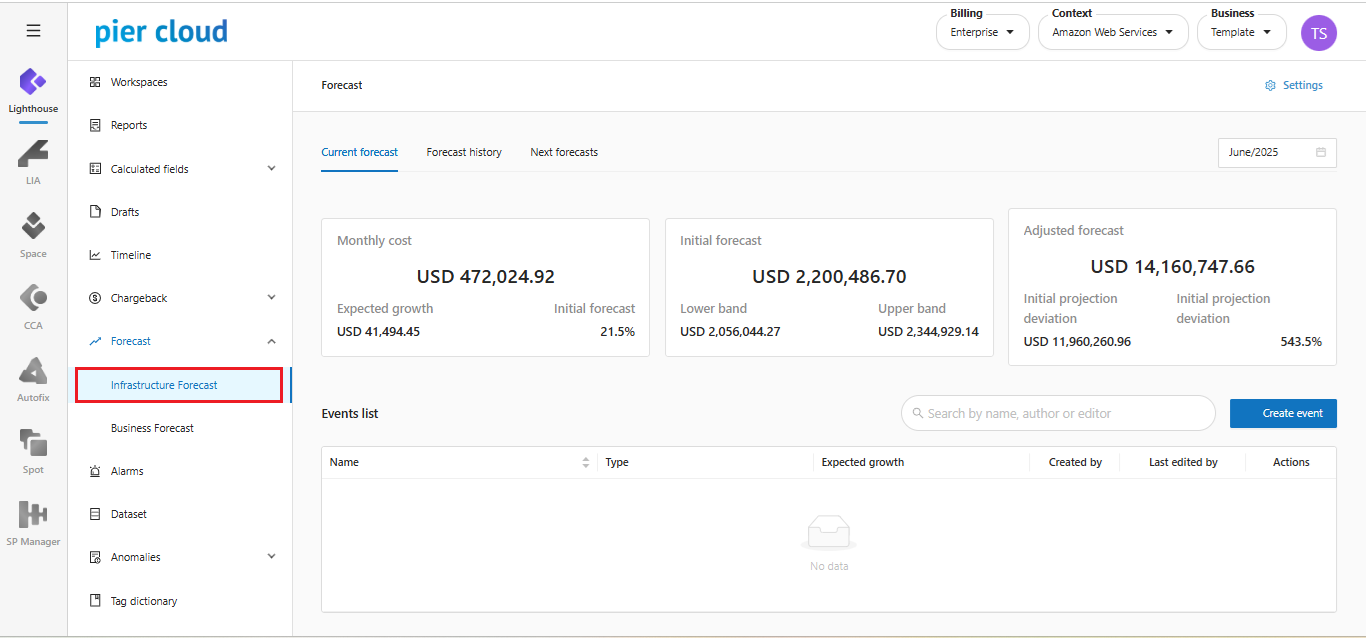This screenshot has width=1366, height=638.
Task: Switch to the Next forecasts tab
Action: (564, 153)
